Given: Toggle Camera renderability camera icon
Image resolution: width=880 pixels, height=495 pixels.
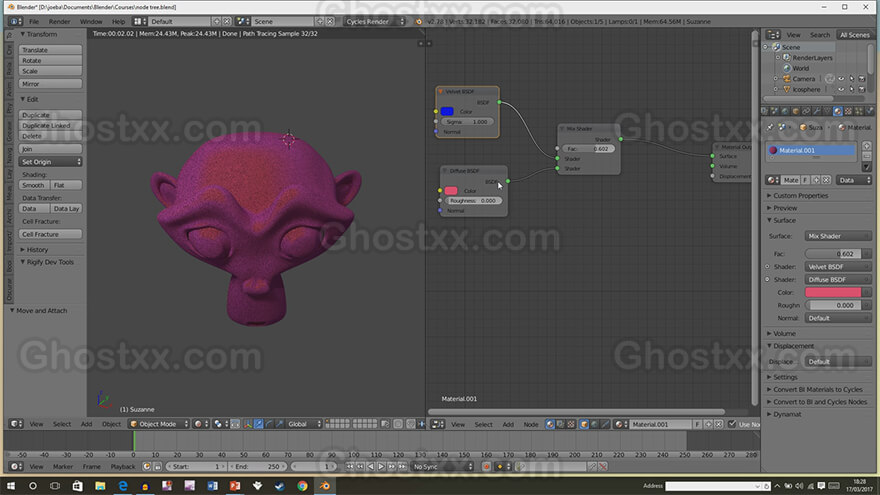Looking at the screenshot, I should tap(862, 79).
